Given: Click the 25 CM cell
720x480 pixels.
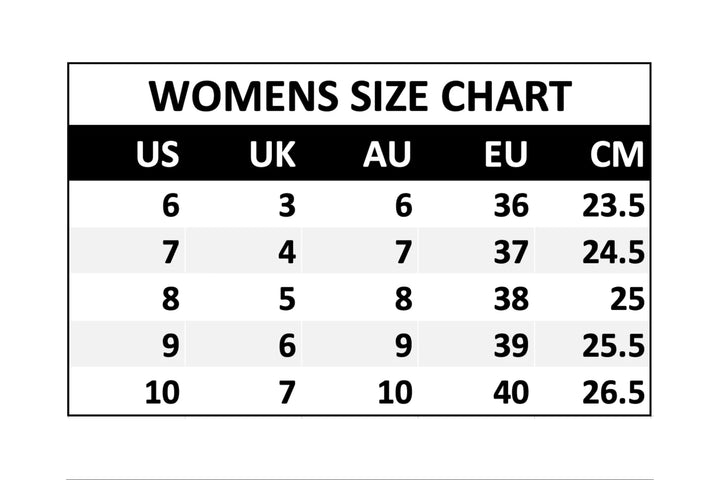Looking at the screenshot, I should pos(625,299).
